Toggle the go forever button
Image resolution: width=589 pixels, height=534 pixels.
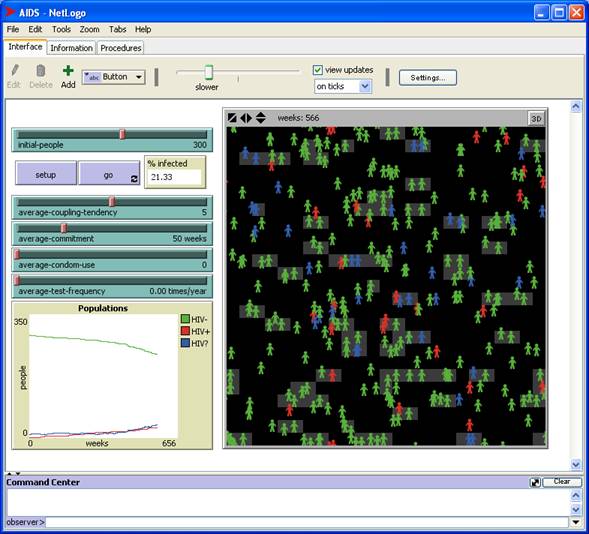tap(109, 173)
